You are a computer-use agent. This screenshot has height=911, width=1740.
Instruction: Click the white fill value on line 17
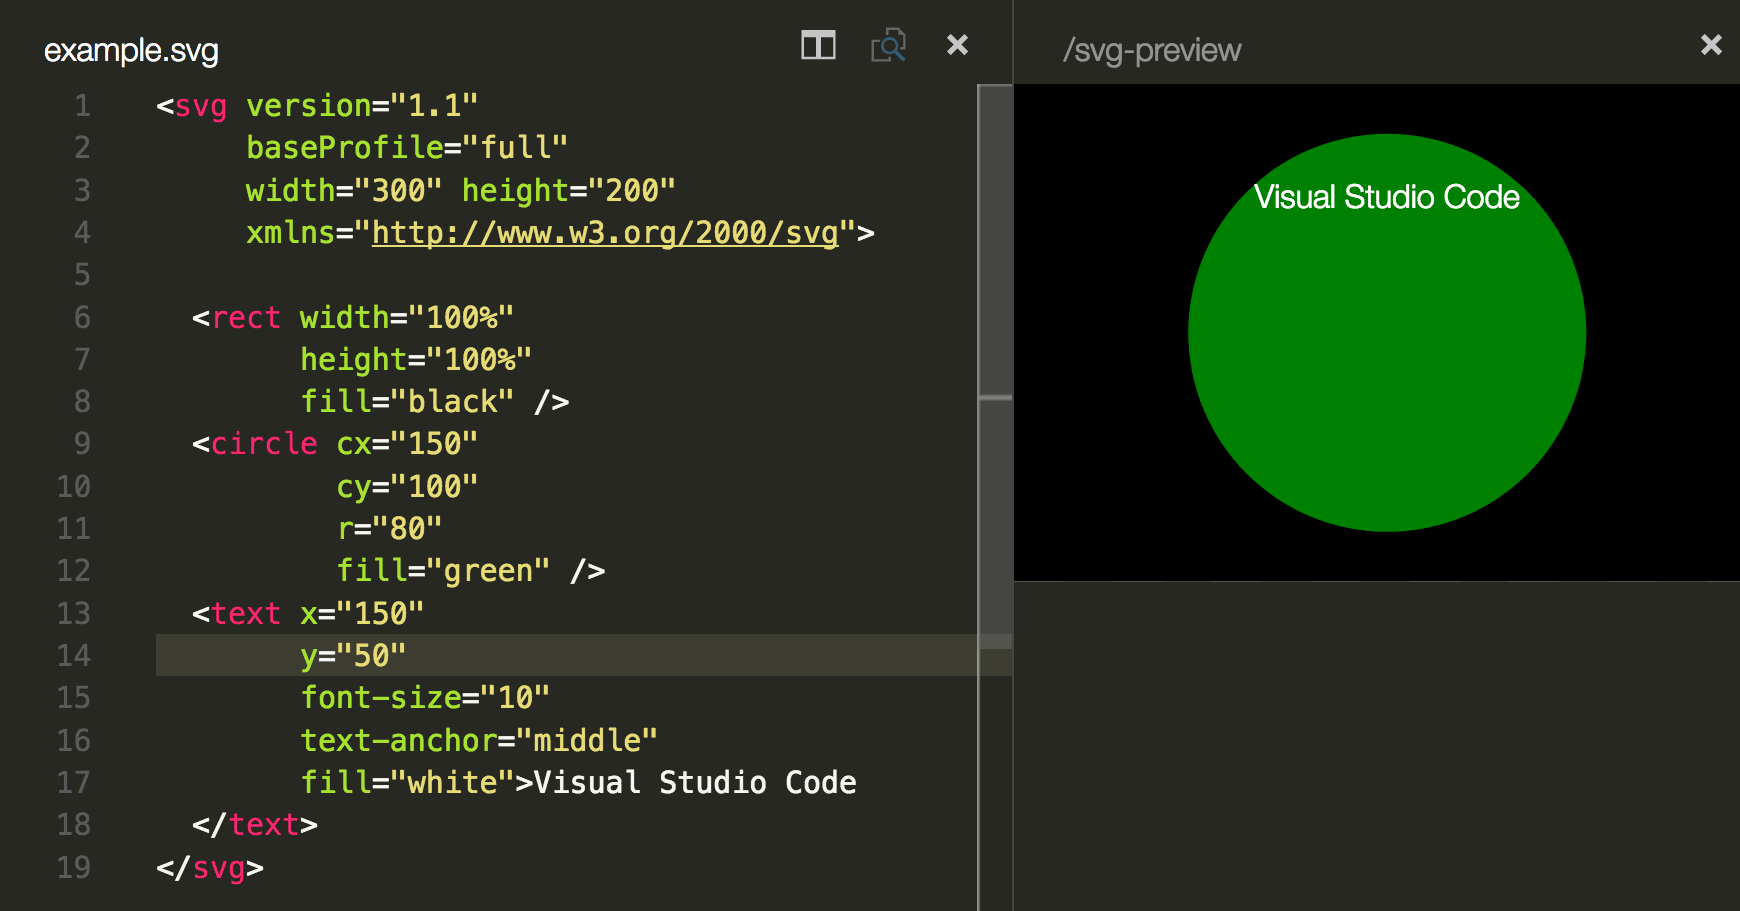point(452,782)
